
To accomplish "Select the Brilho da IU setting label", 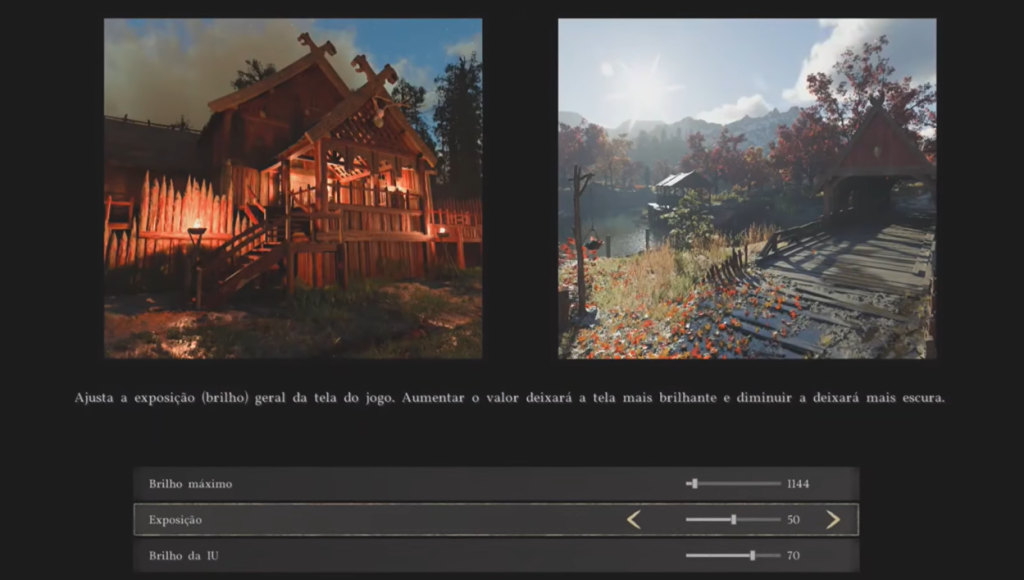I will point(183,556).
